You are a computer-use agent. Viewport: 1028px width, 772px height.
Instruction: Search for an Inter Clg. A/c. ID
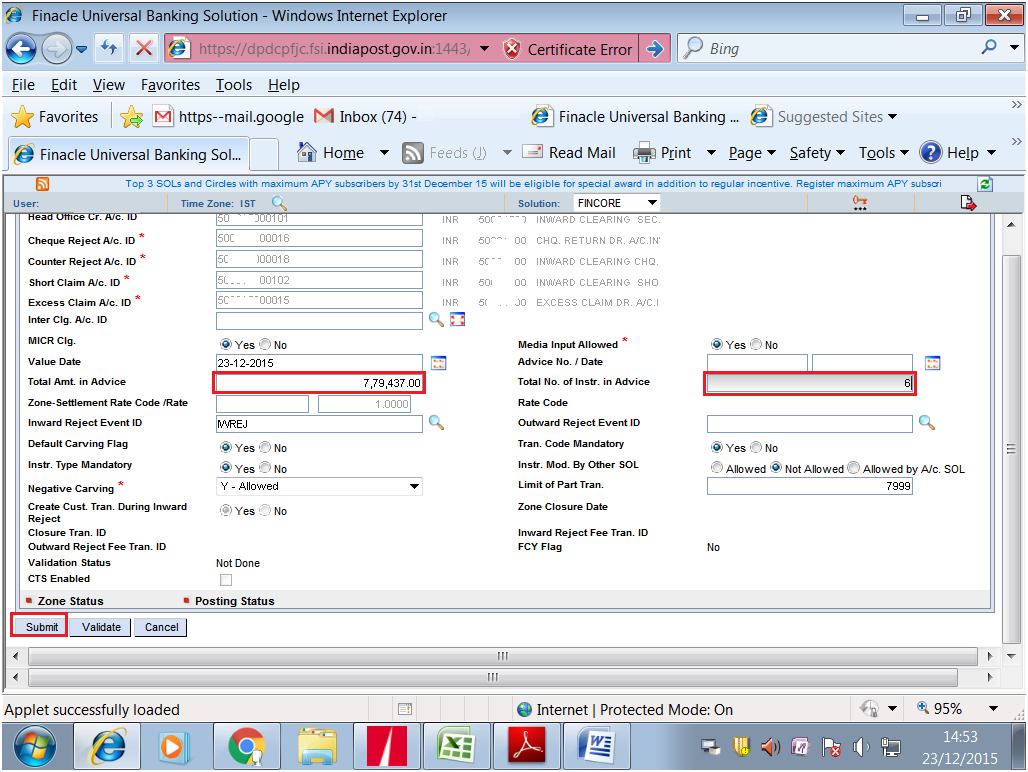tap(436, 319)
